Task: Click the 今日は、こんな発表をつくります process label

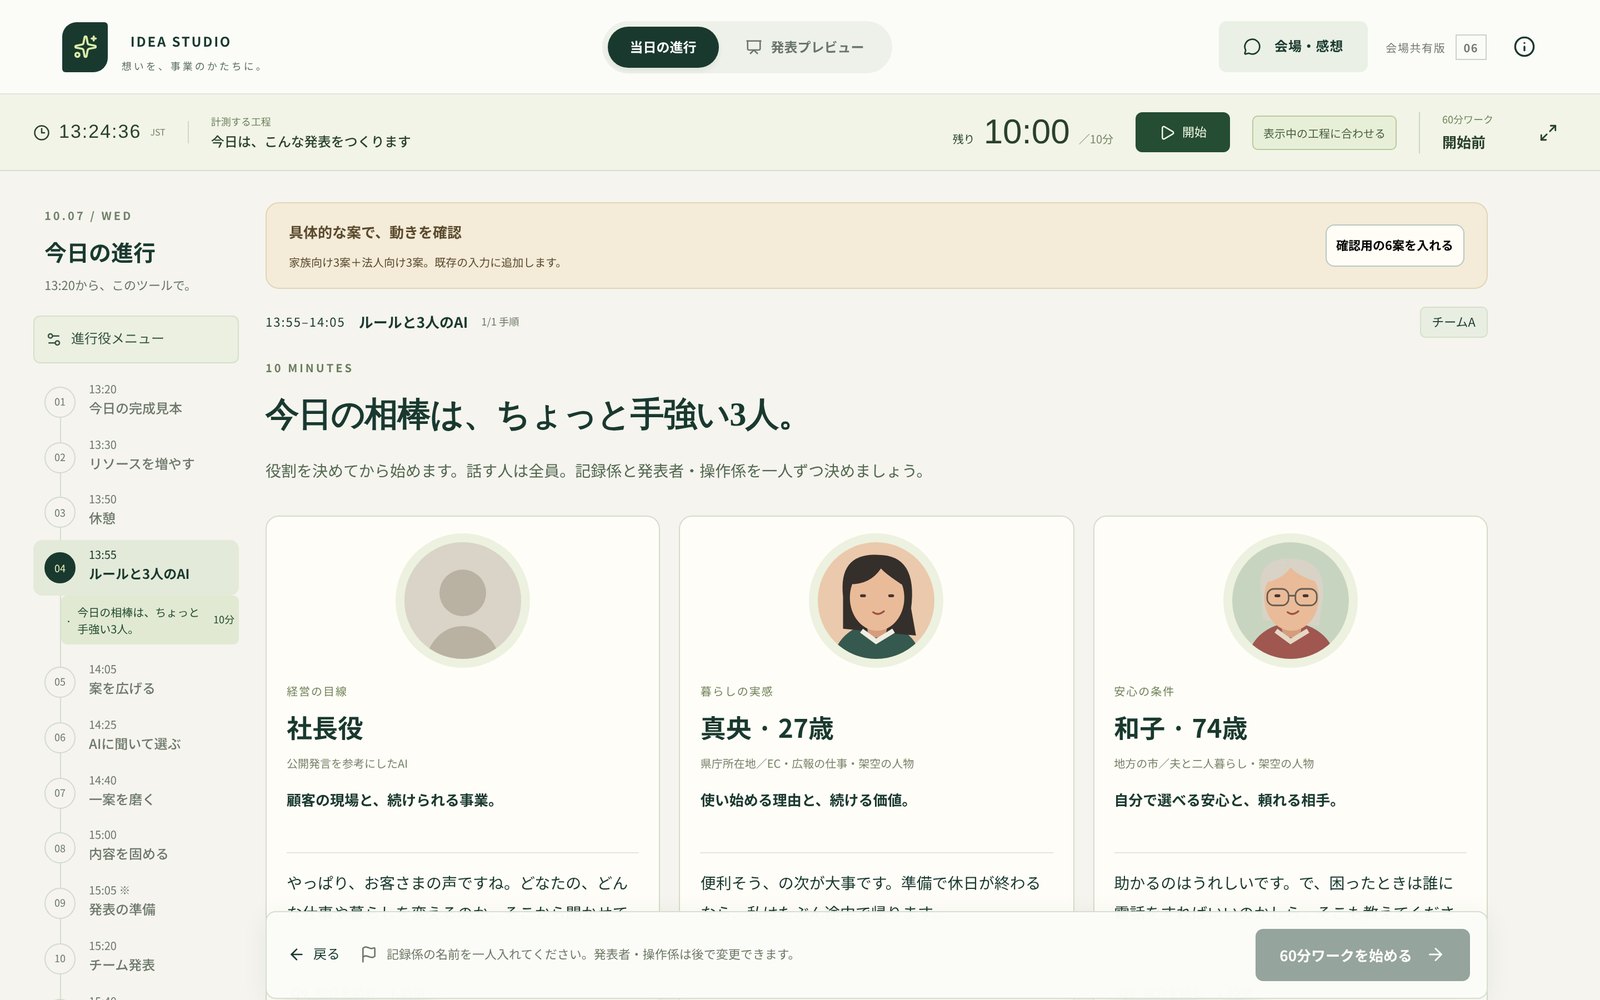Action: coord(311,142)
